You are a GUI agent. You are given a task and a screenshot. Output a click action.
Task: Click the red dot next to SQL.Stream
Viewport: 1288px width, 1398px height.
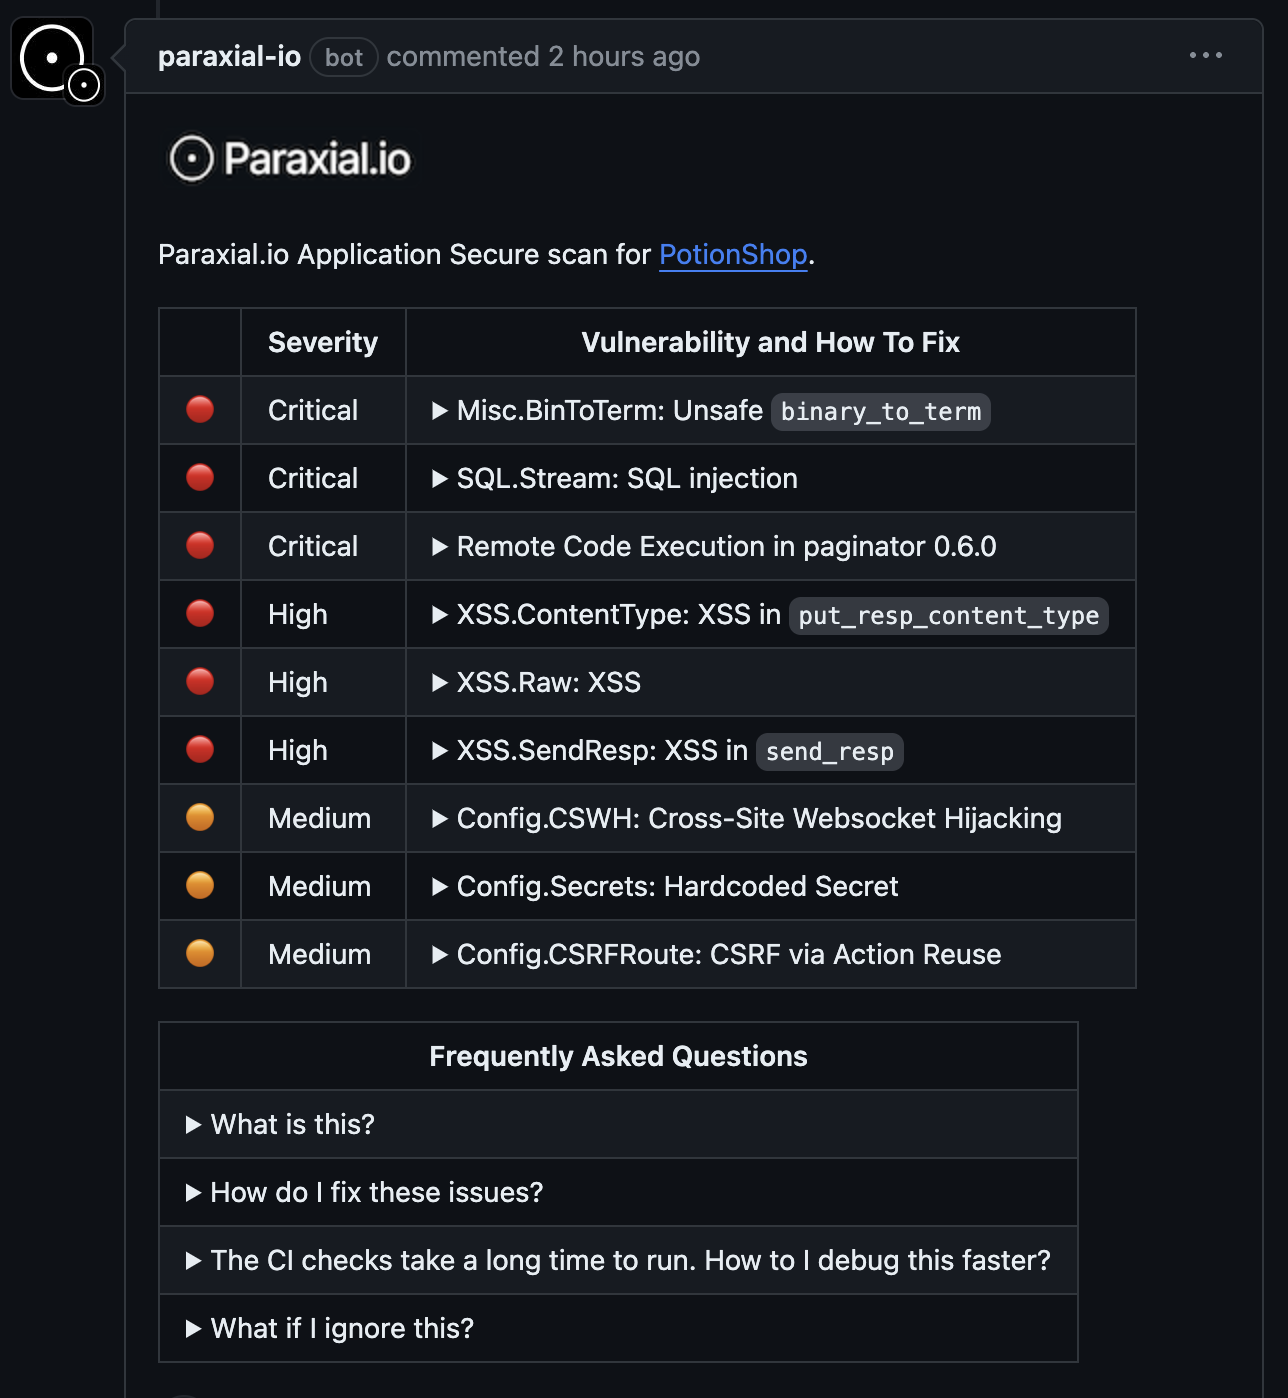pyautogui.click(x=200, y=478)
